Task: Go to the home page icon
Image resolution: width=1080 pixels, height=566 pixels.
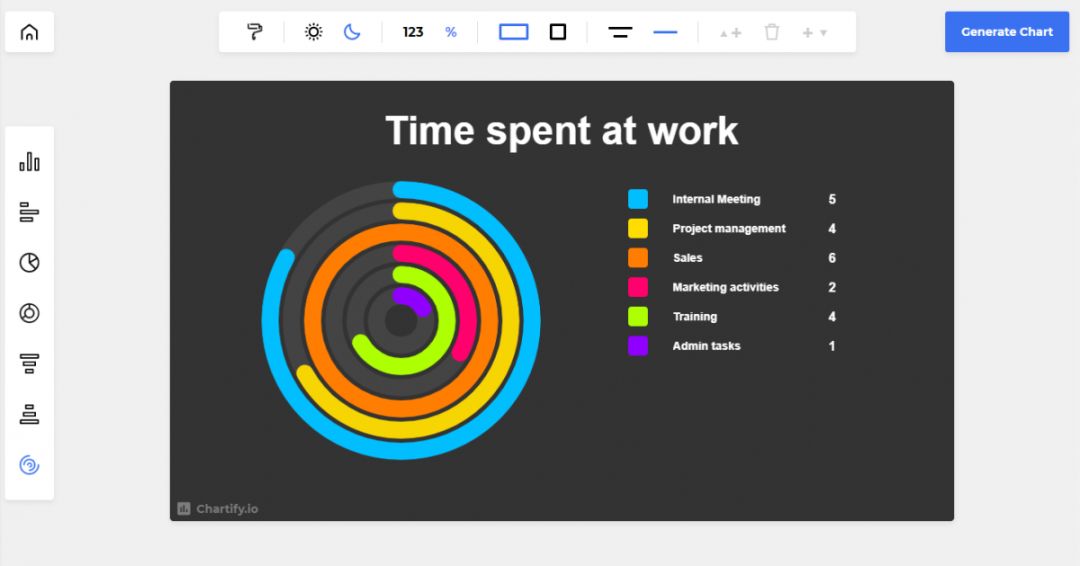Action: point(29,32)
